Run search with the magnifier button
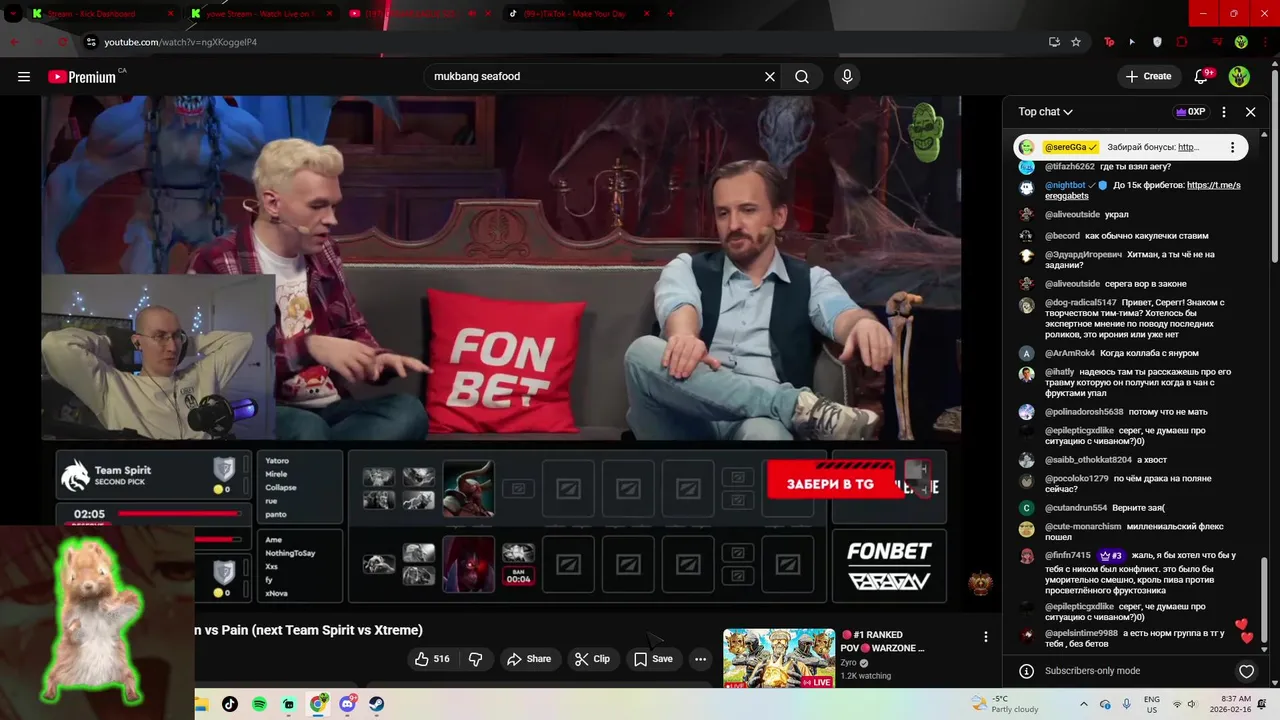The width and height of the screenshot is (1280, 720). click(x=802, y=76)
